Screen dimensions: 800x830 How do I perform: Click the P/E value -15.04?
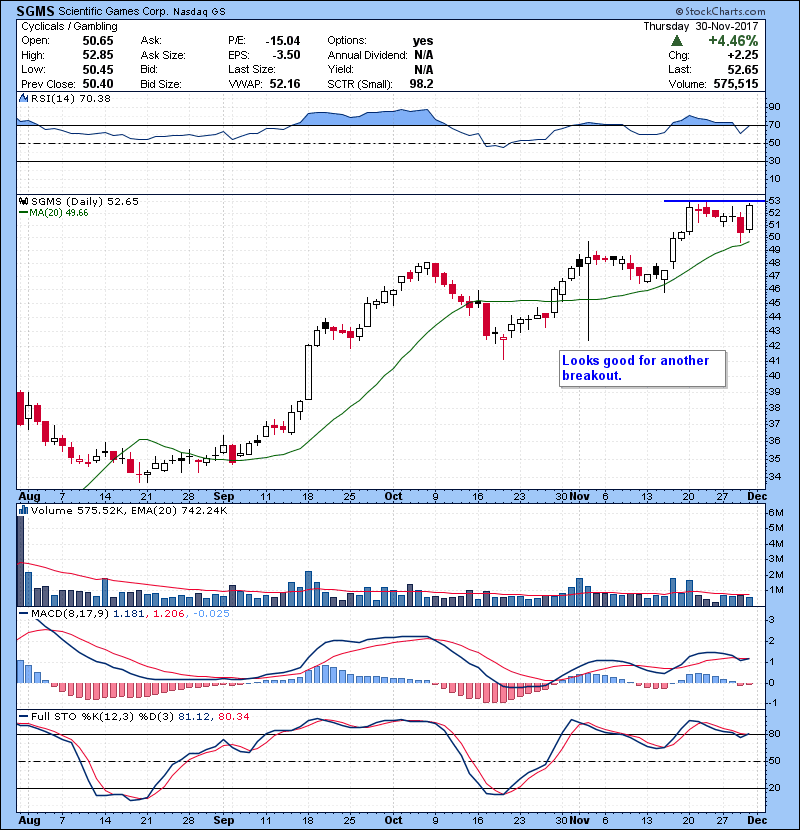pyautogui.click(x=283, y=41)
